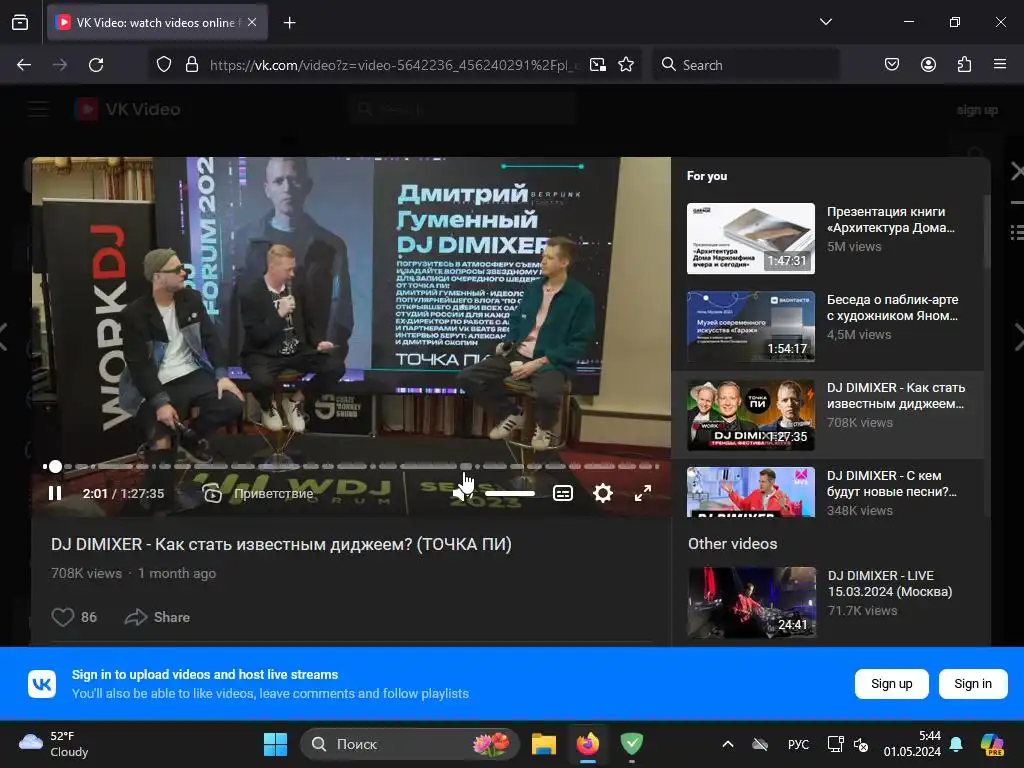
Task: Open extensions puzzle icon
Action: (965, 65)
